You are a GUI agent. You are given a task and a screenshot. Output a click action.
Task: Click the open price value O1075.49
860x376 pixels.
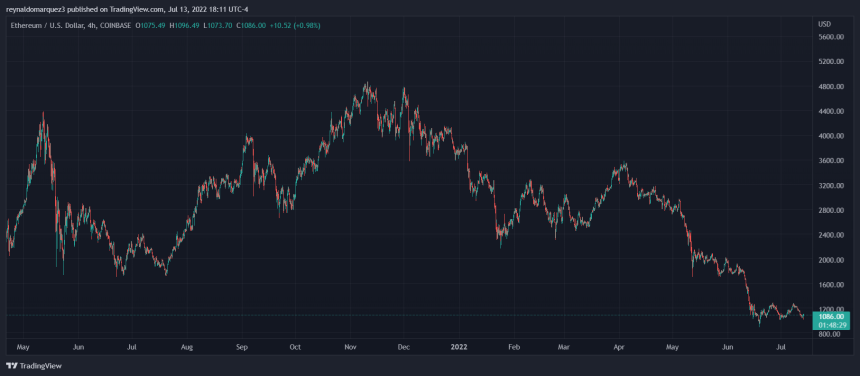pyautogui.click(x=150, y=26)
